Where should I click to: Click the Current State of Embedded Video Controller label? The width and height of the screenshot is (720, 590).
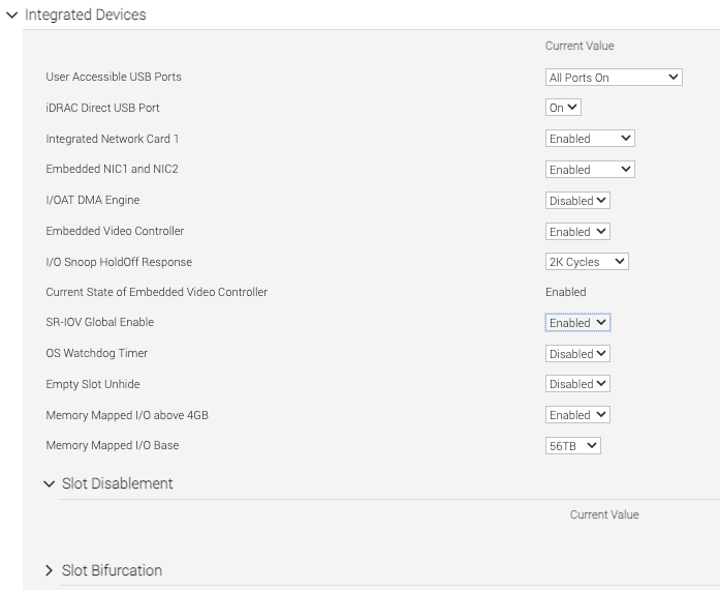click(156, 292)
